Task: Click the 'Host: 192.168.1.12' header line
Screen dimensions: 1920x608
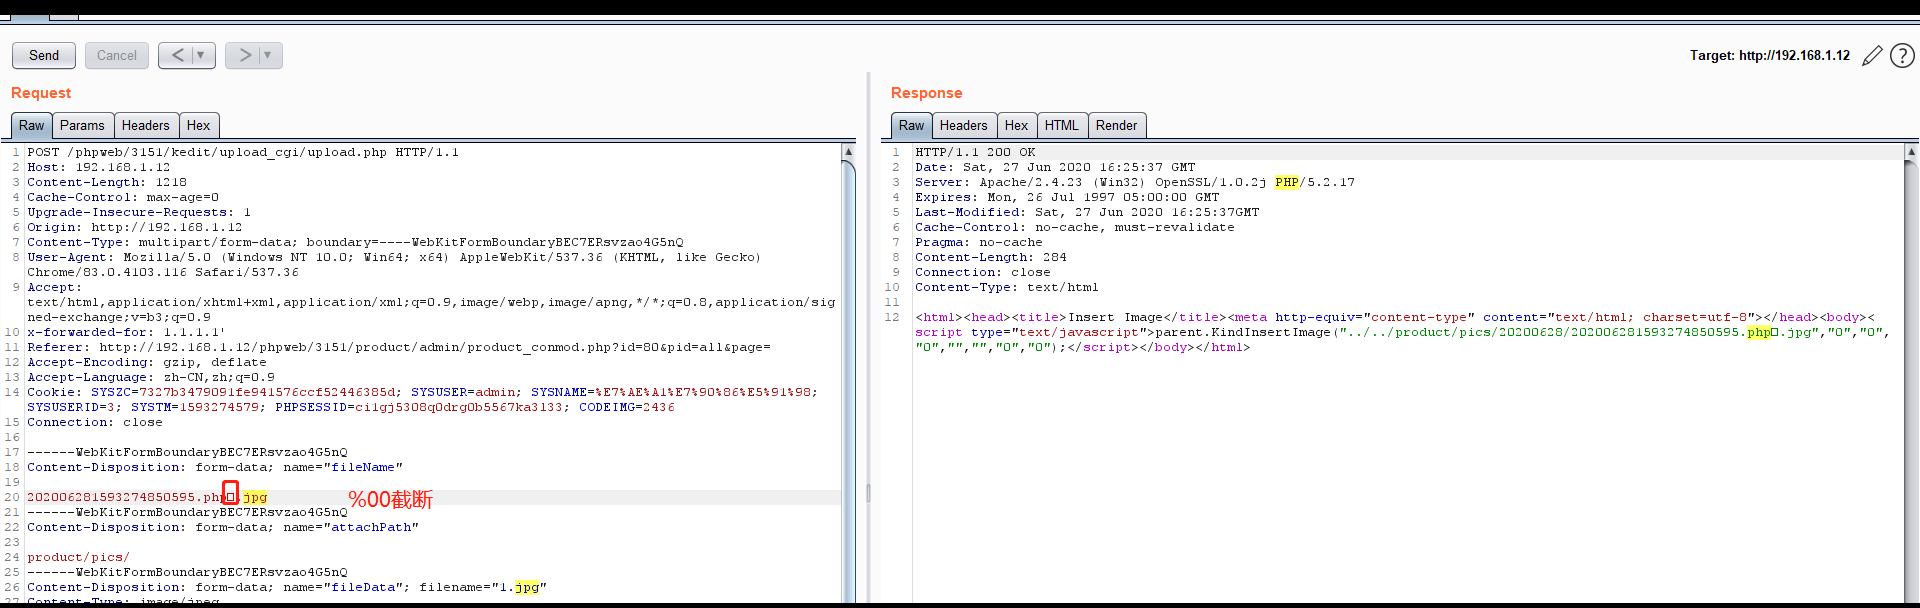Action: tap(99, 167)
